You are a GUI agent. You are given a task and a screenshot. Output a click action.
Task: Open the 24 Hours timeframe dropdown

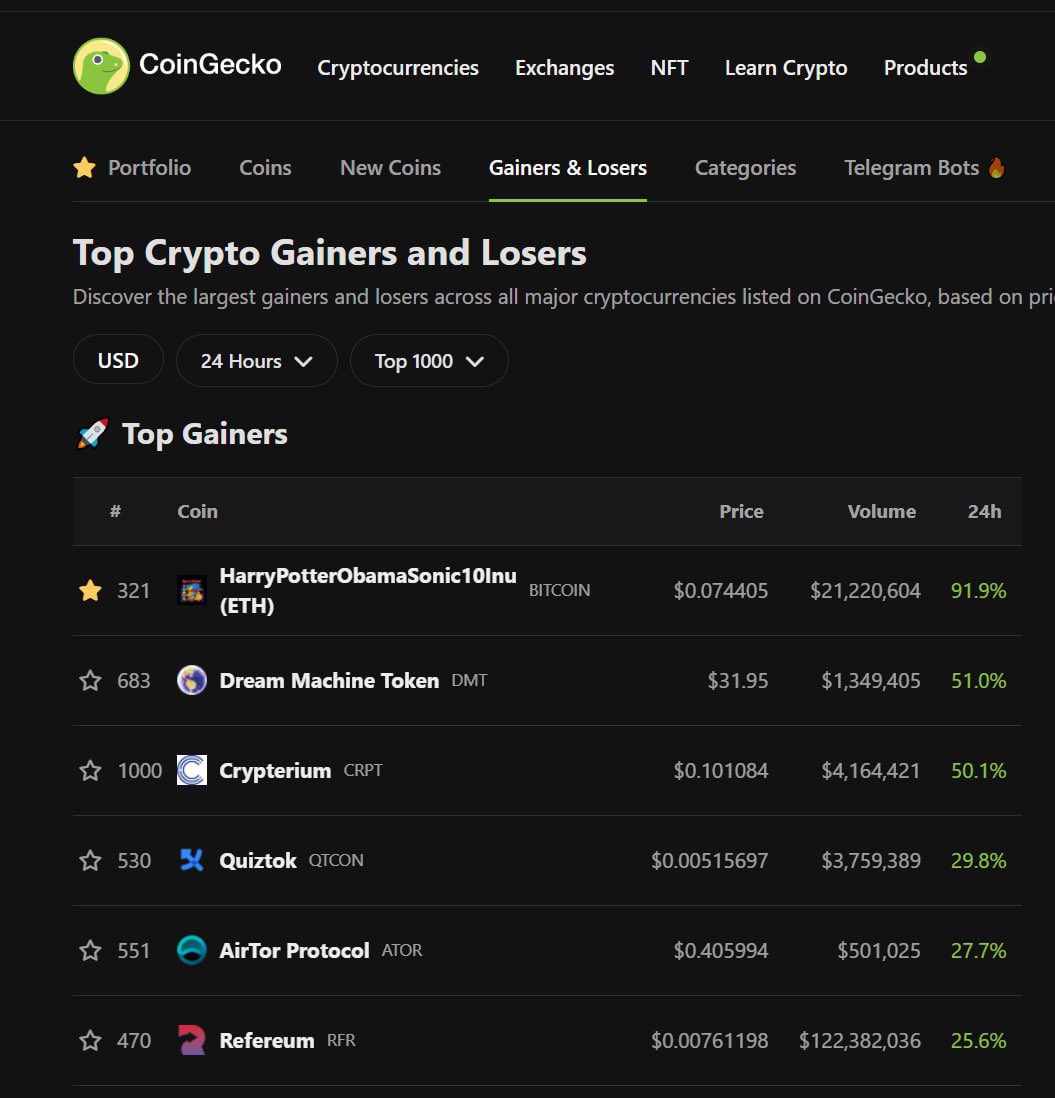(257, 361)
